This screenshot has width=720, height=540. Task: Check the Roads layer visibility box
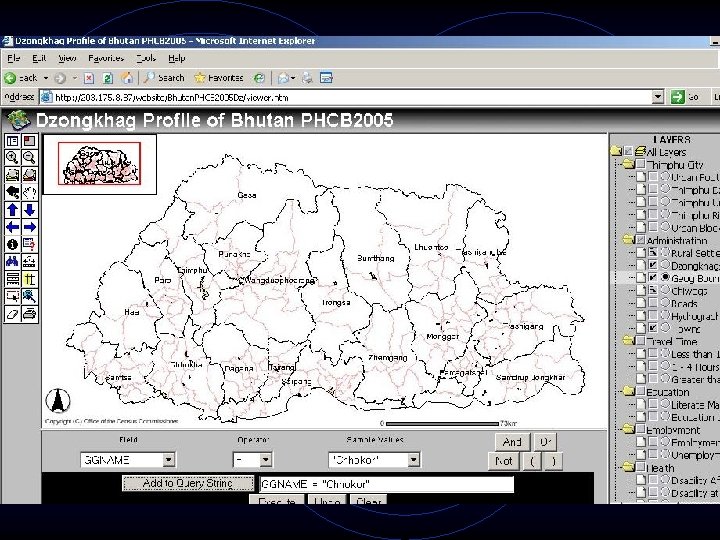tap(653, 304)
